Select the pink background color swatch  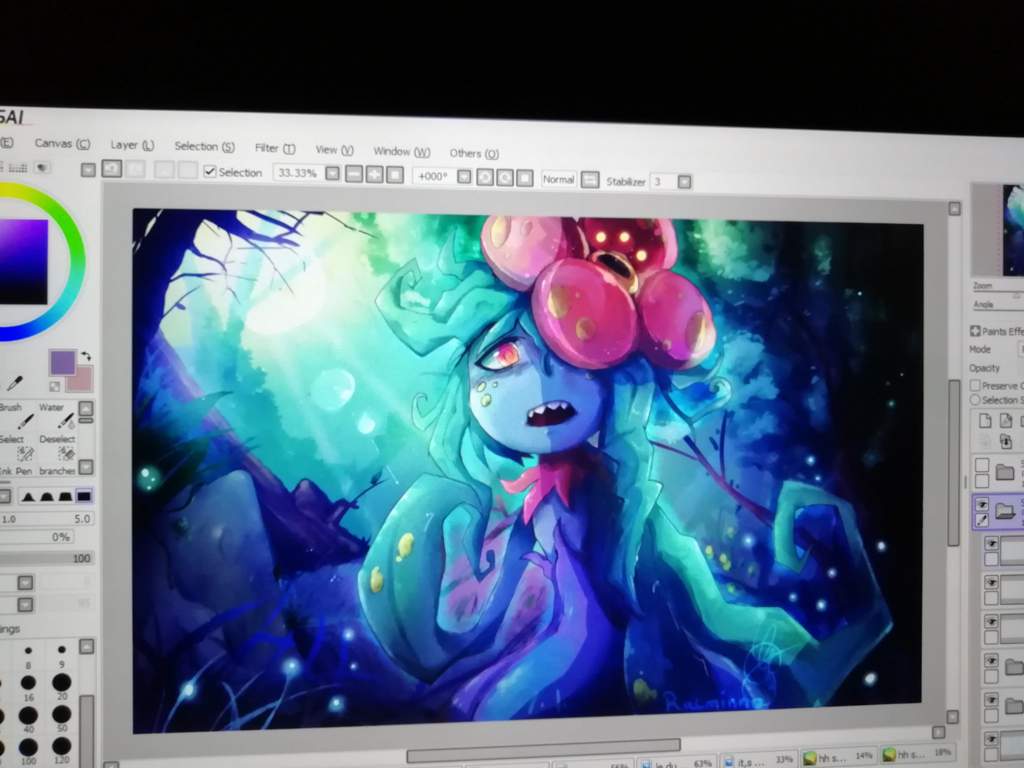tap(81, 379)
